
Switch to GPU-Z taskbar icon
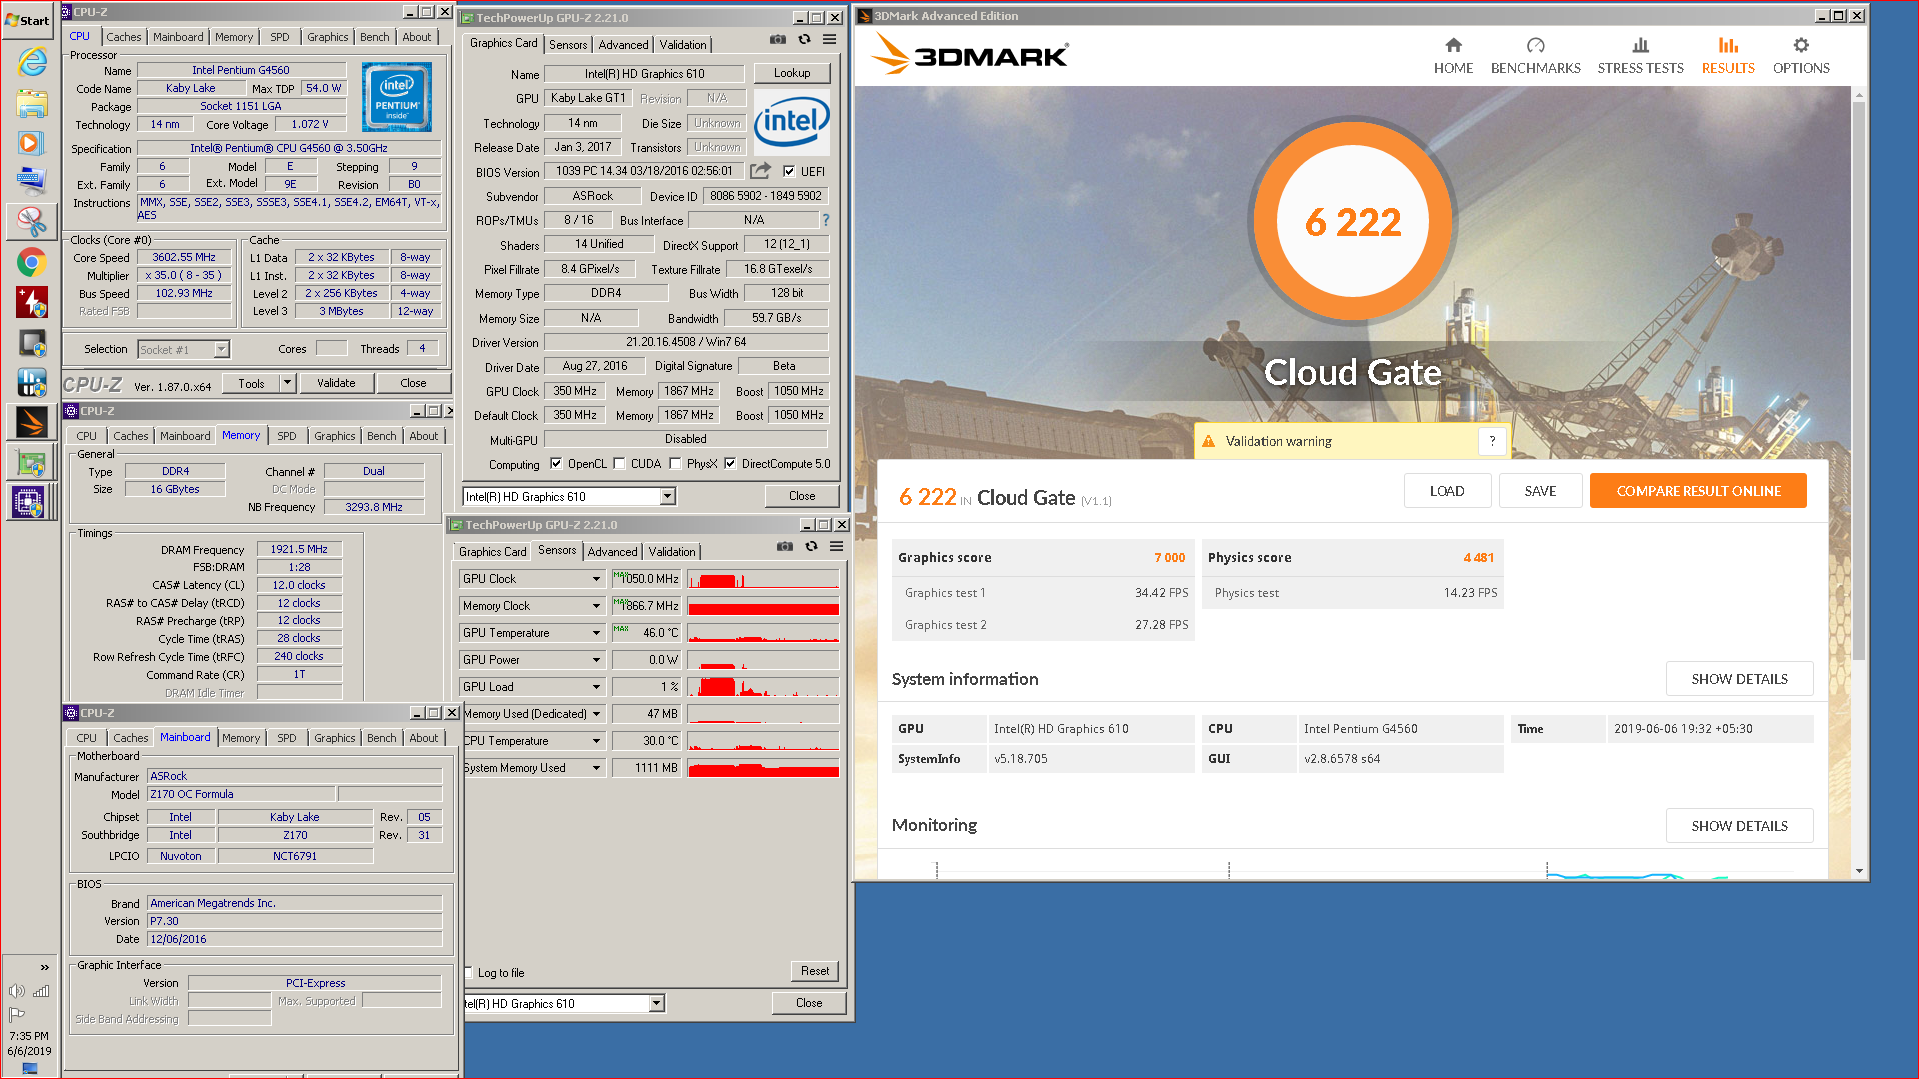tap(32, 462)
